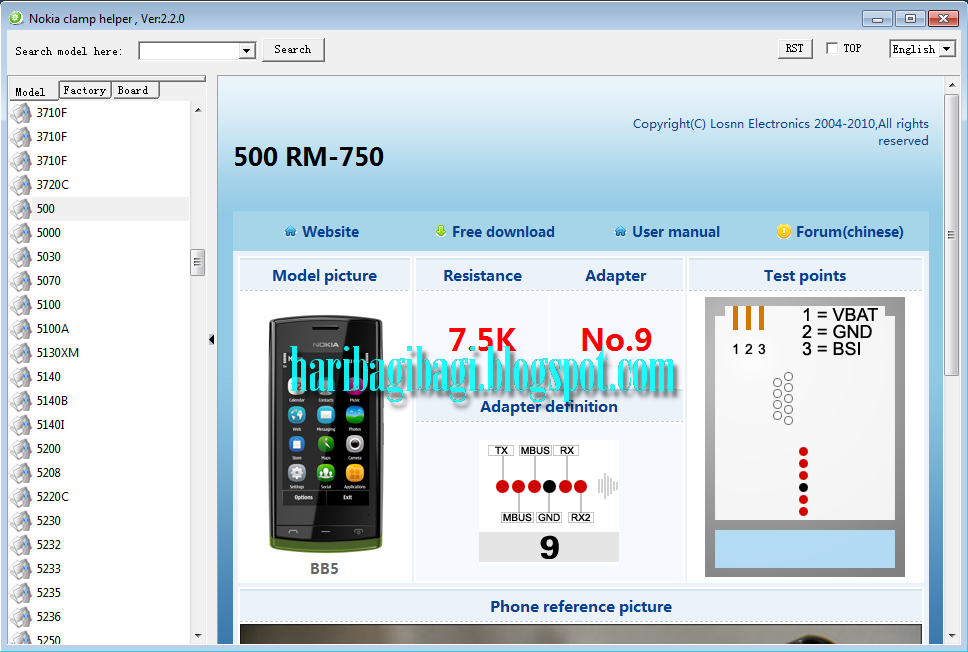Click the phone icon beside model 5220C
Screen dimensions: 968x652
point(21,496)
